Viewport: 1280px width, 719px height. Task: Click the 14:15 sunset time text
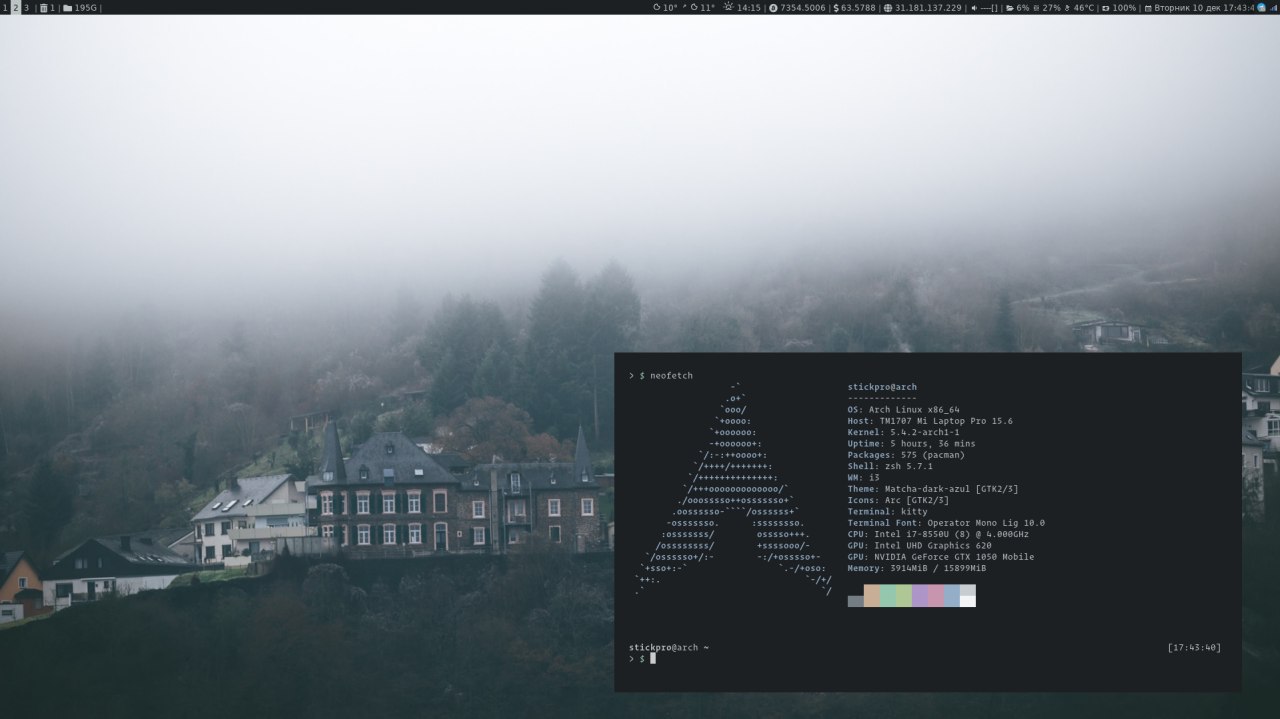[749, 7]
